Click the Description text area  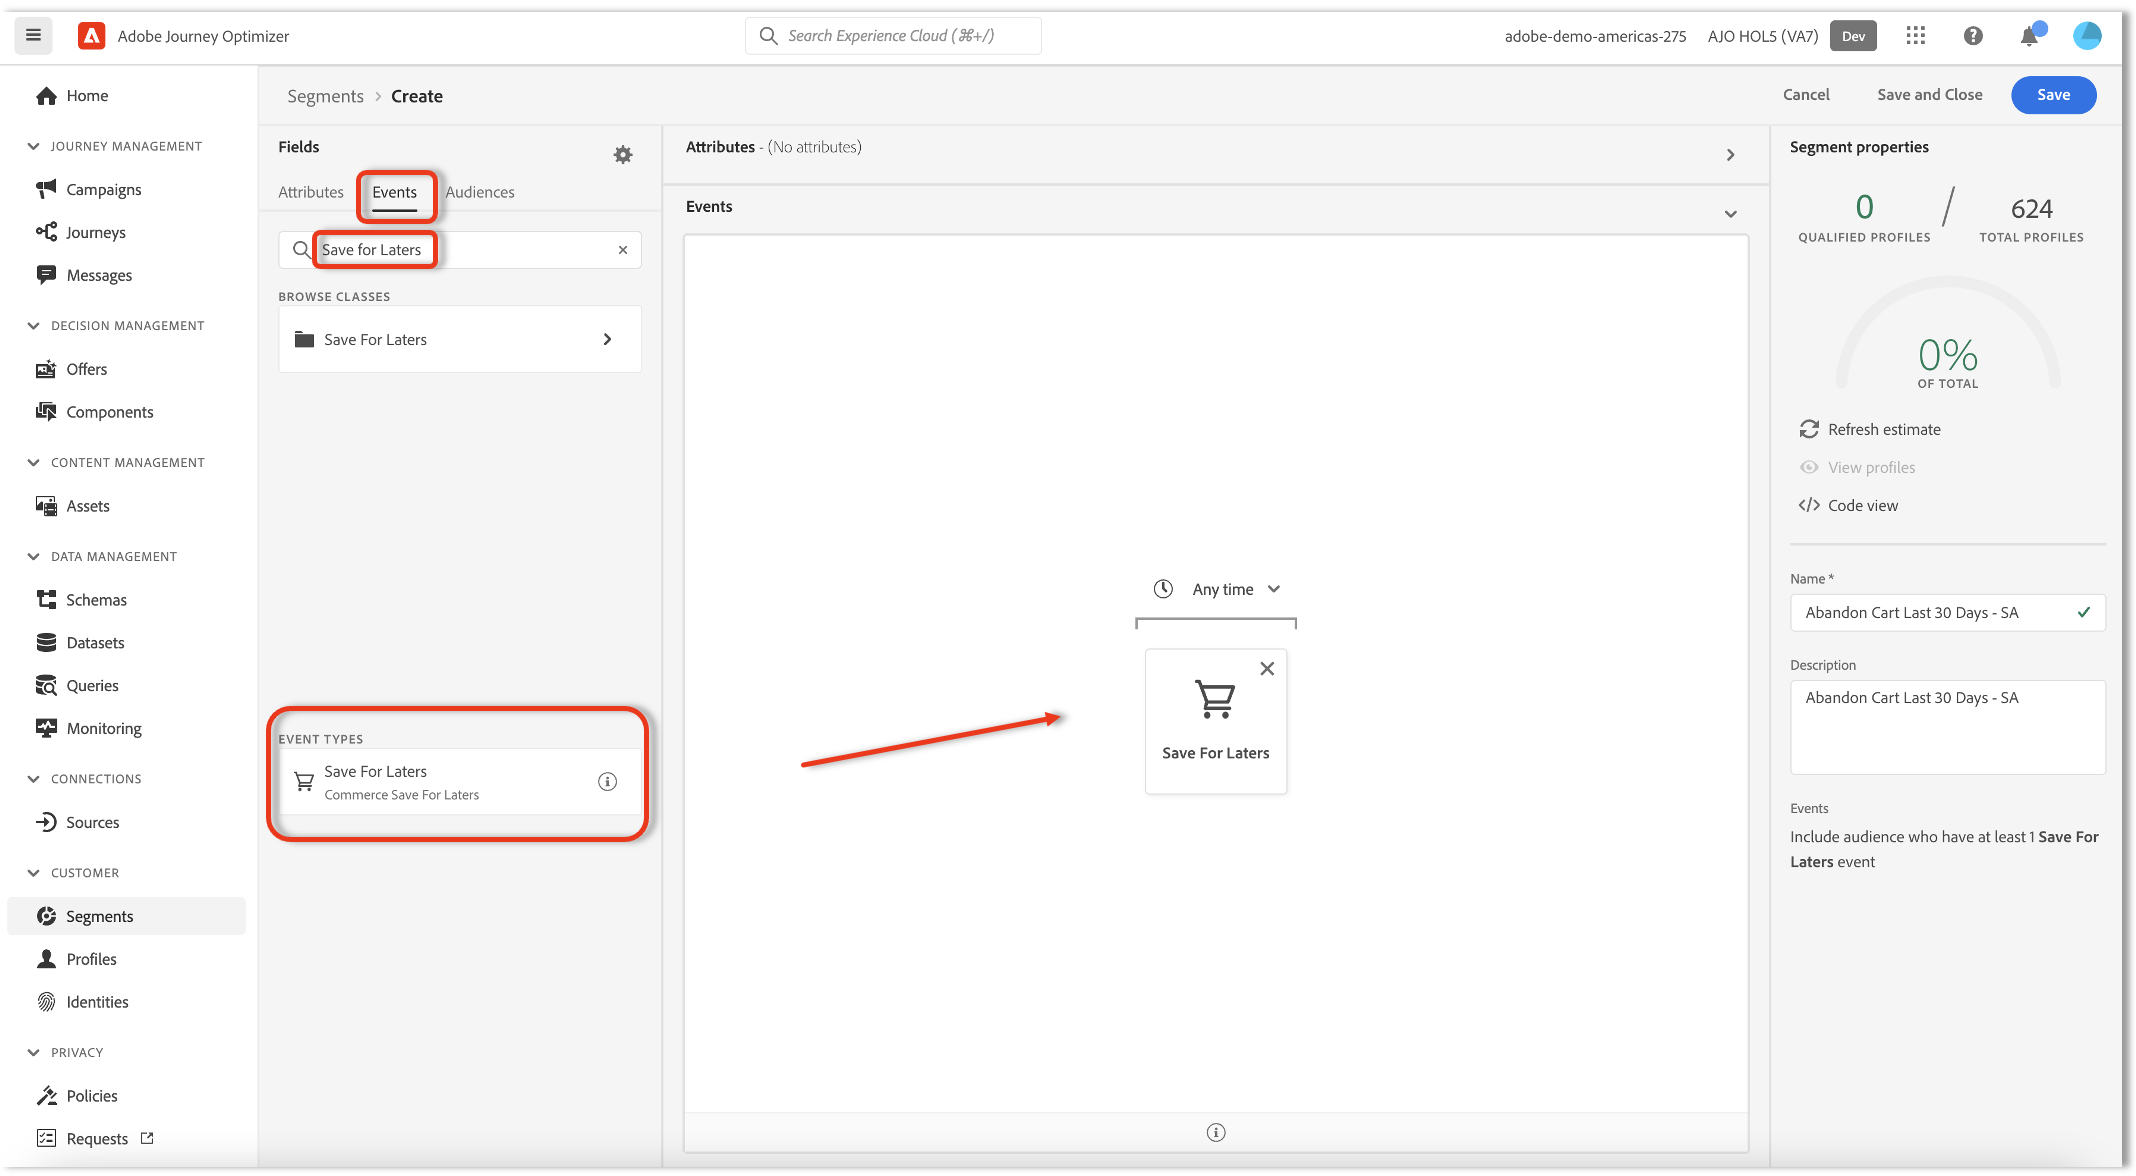click(x=1947, y=727)
